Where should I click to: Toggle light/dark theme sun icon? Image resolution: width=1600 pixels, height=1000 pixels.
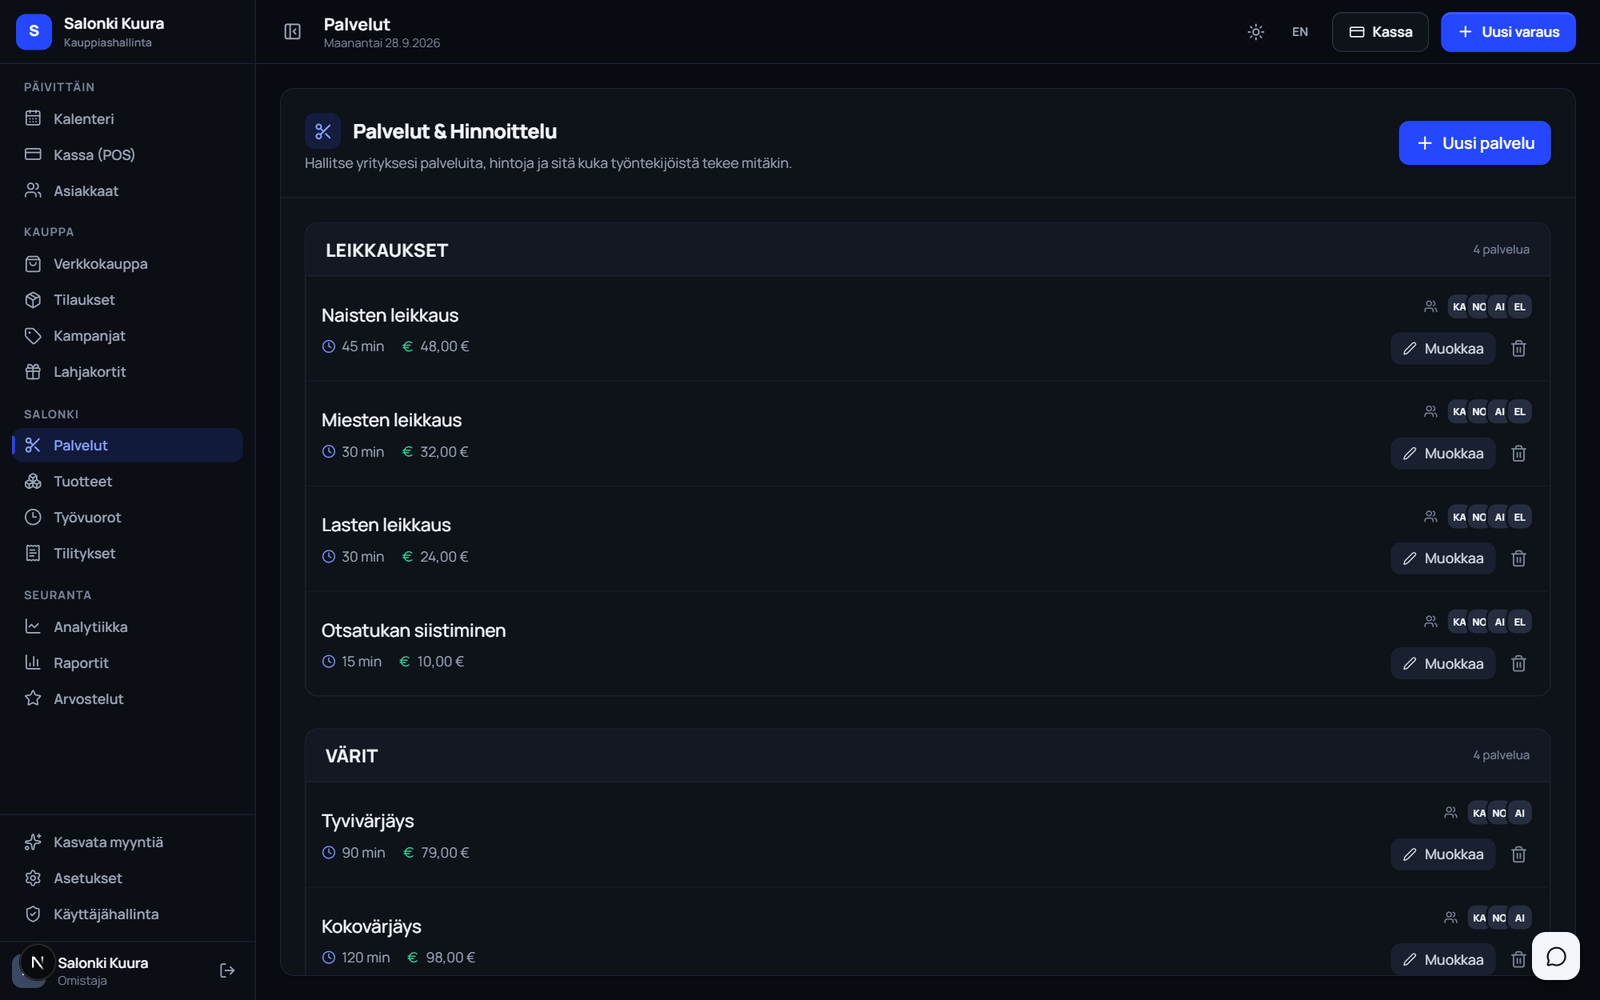pyautogui.click(x=1256, y=32)
